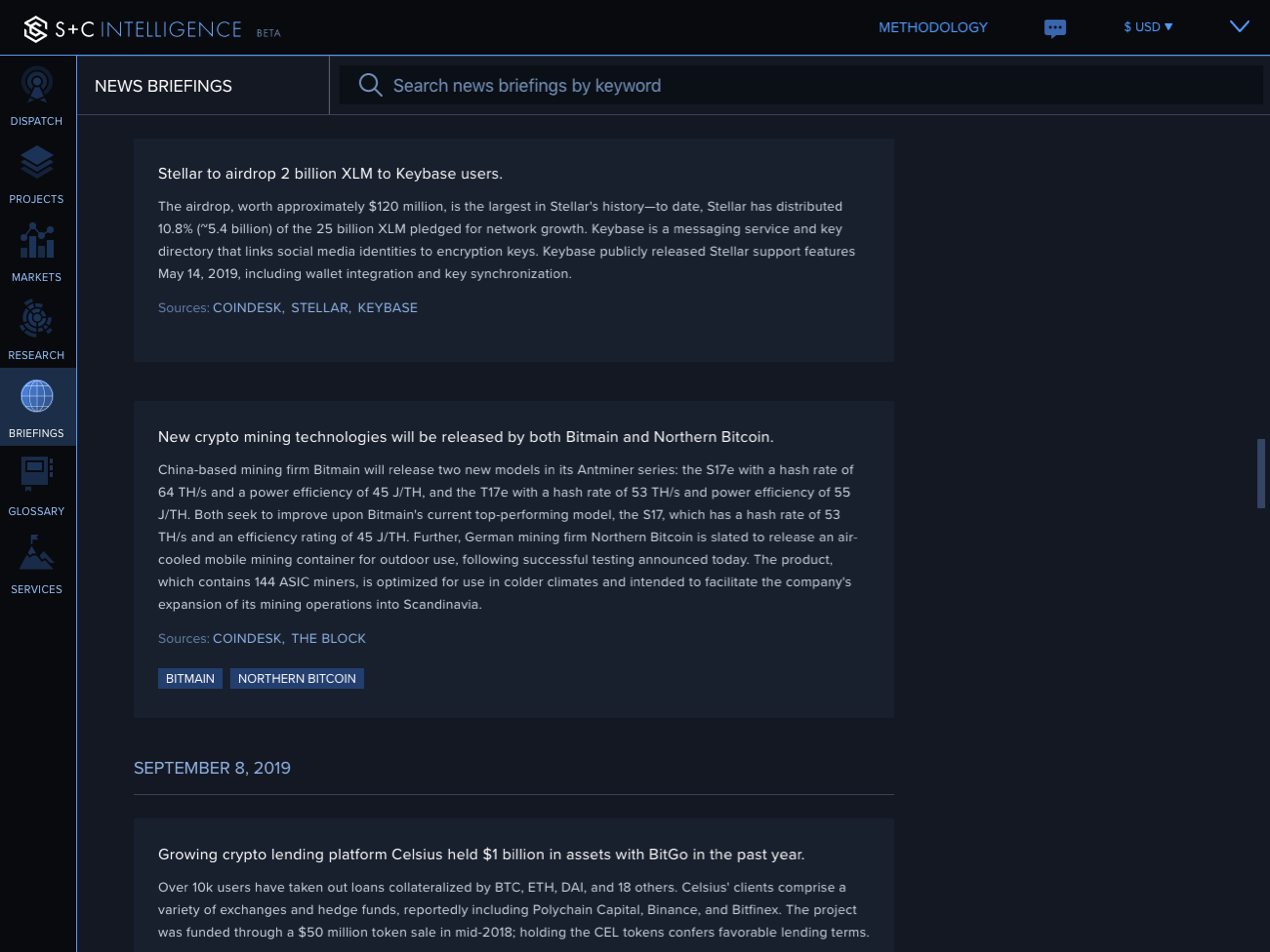Click the BETA label beside the logo
Viewport: 1270px width, 952px height.
point(268,33)
